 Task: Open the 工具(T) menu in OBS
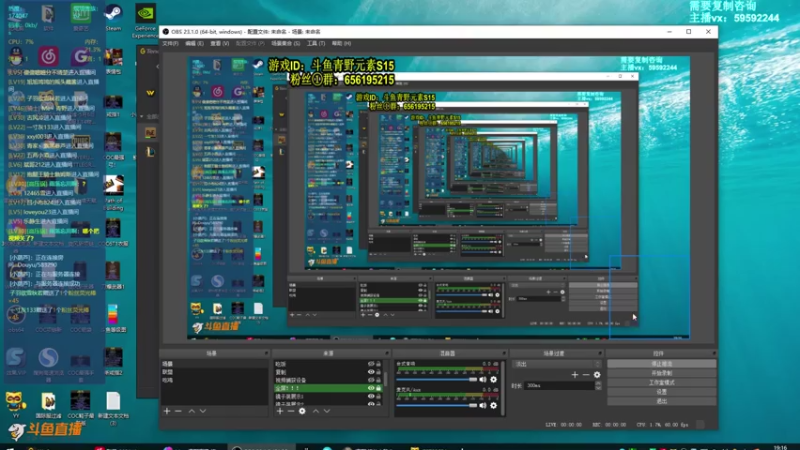coord(316,44)
